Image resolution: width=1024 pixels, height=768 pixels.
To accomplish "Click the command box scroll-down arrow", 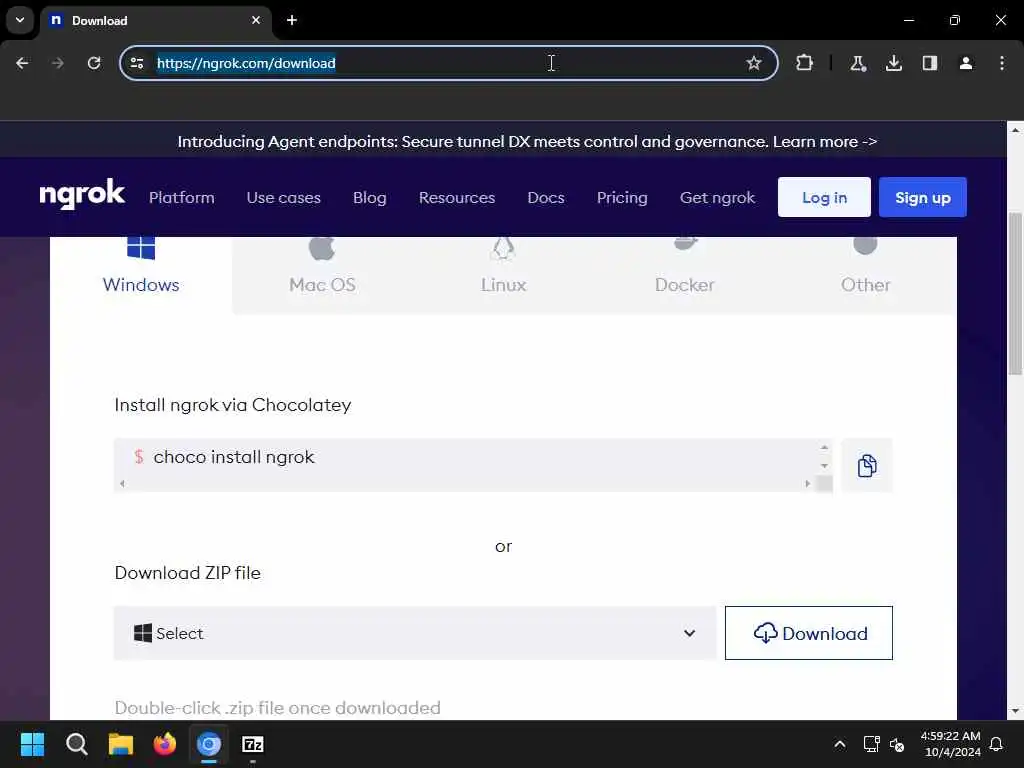I will coord(824,466).
